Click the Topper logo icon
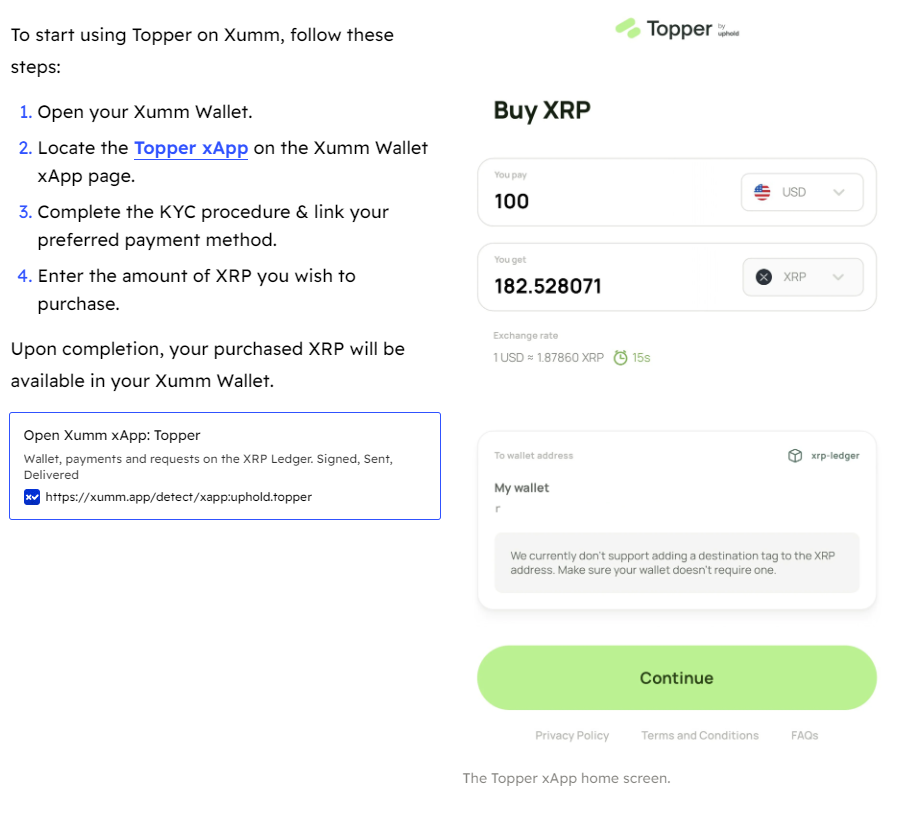The width and height of the screenshot is (897, 829). coord(627,29)
